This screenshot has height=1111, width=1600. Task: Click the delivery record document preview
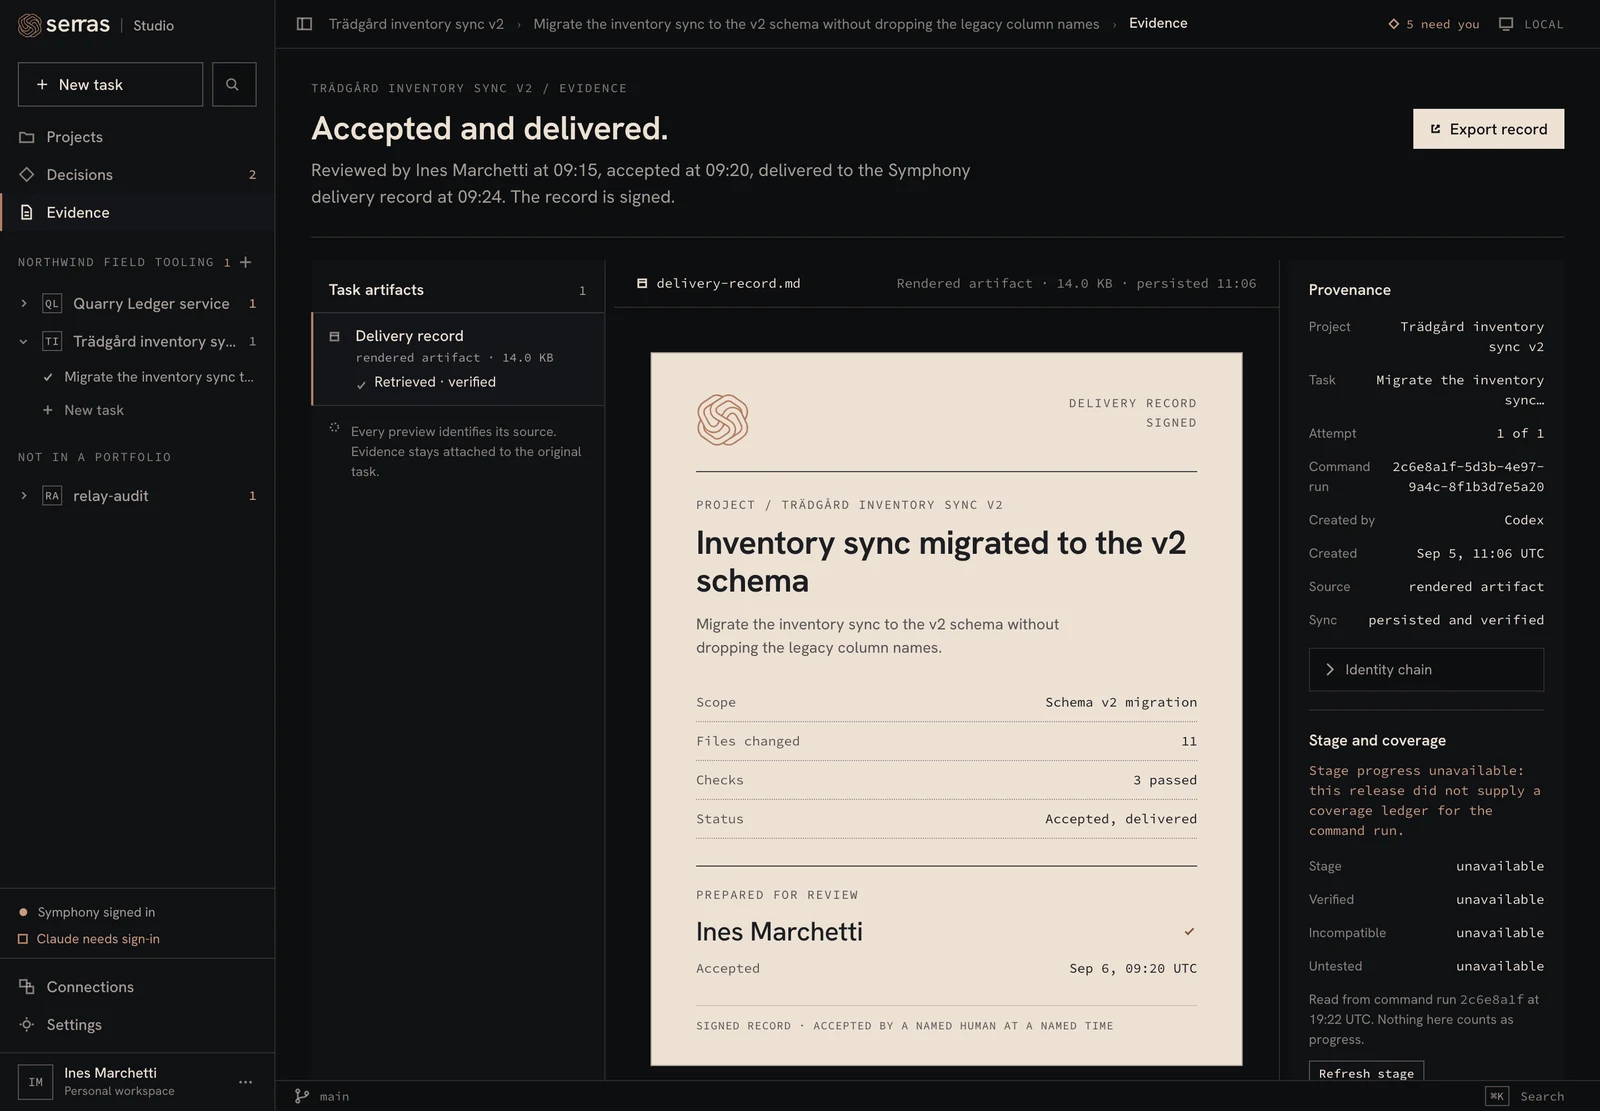click(x=946, y=709)
